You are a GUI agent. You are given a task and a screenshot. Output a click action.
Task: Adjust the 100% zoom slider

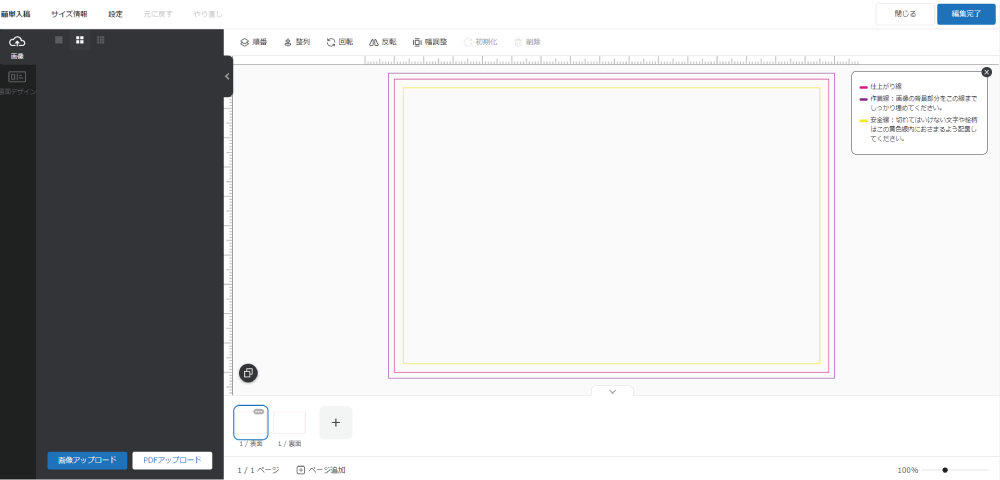945,470
